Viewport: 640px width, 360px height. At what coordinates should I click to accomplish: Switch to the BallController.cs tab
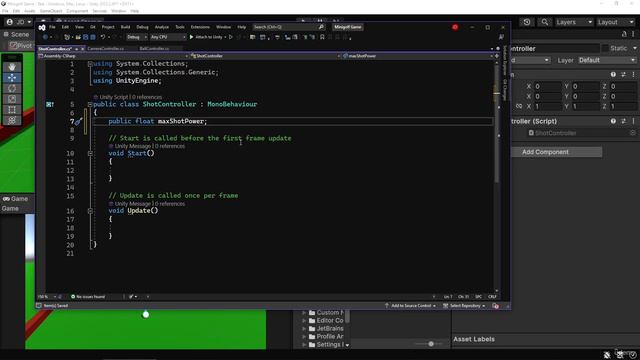click(x=154, y=49)
